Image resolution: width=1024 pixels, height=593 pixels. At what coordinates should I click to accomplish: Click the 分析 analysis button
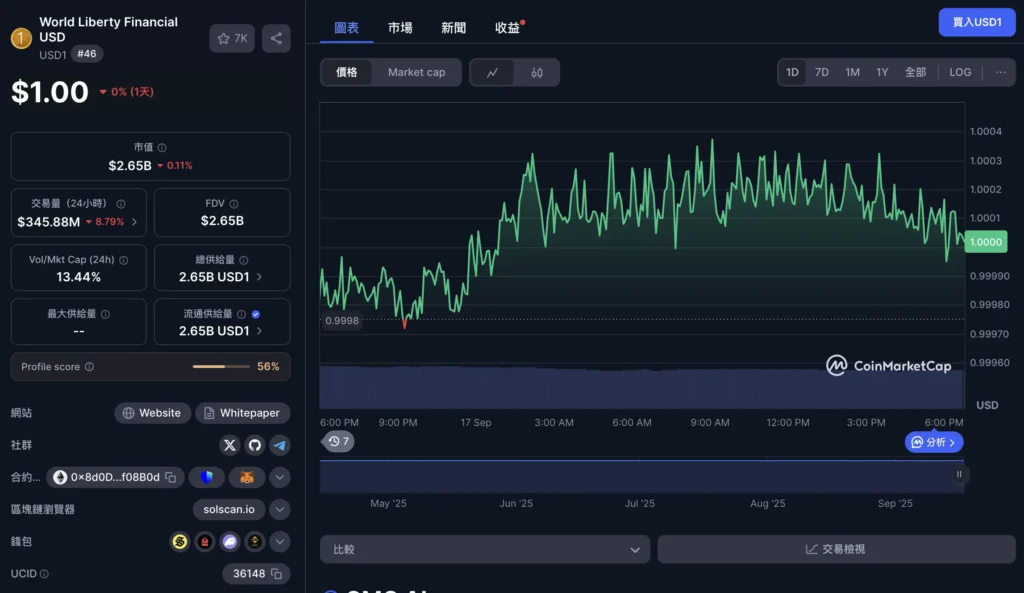934,443
